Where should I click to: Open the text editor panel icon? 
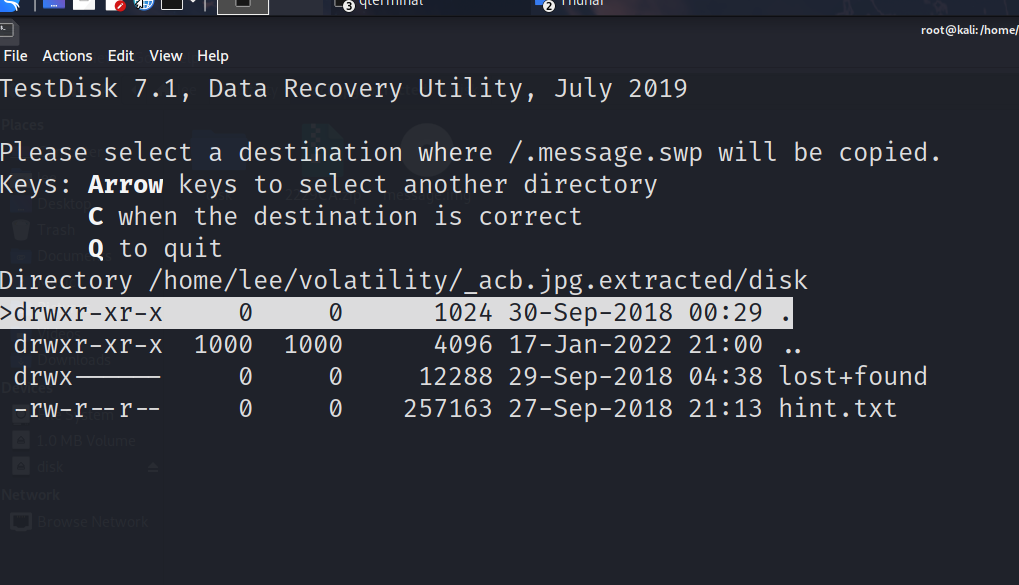(x=114, y=5)
